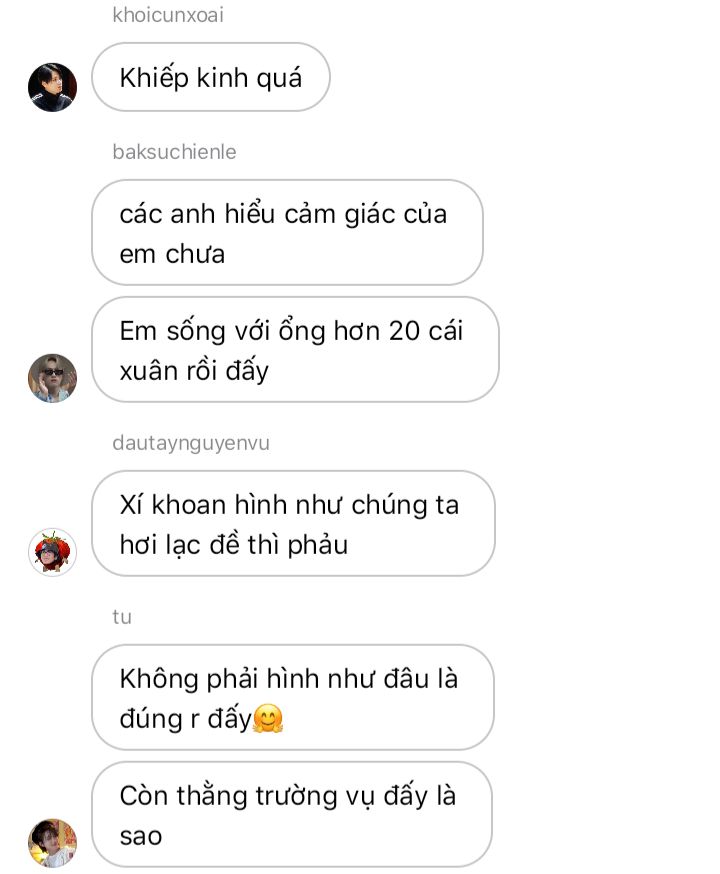Tap the 'Xí khoan hình như' message
Screen dimensions: 720x874
click(x=293, y=523)
